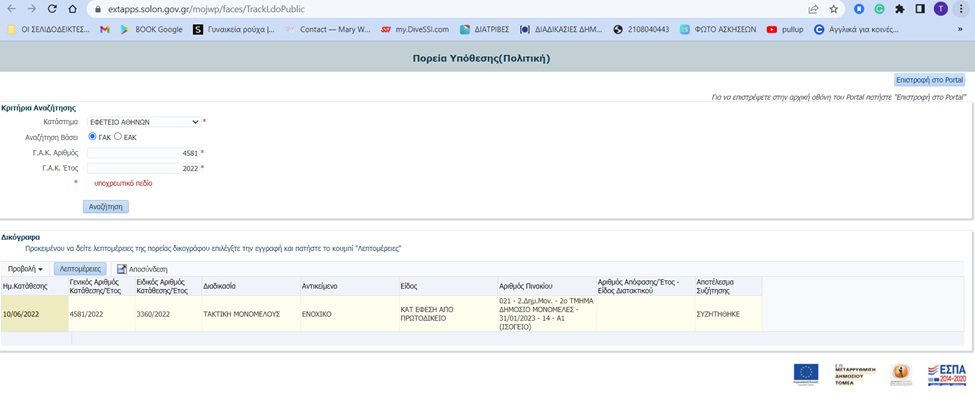This screenshot has height=395, width=975.
Task: Select the ΓΑΚ radio button
Action: pos(93,136)
